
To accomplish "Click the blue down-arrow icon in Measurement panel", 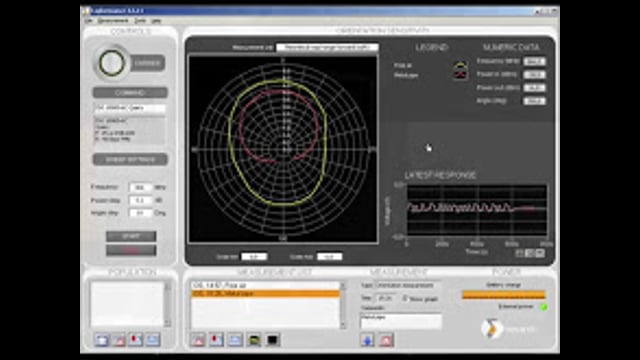I will coord(367,340).
